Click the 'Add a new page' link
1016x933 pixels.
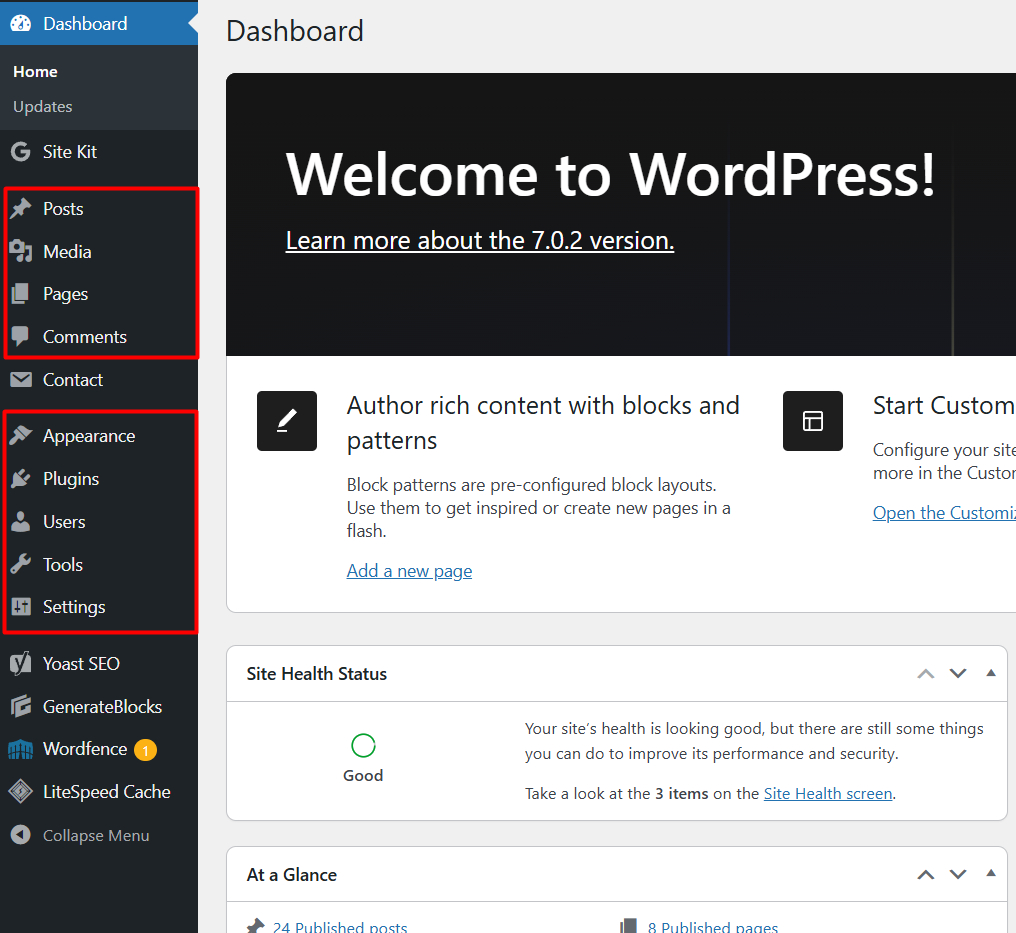point(409,571)
